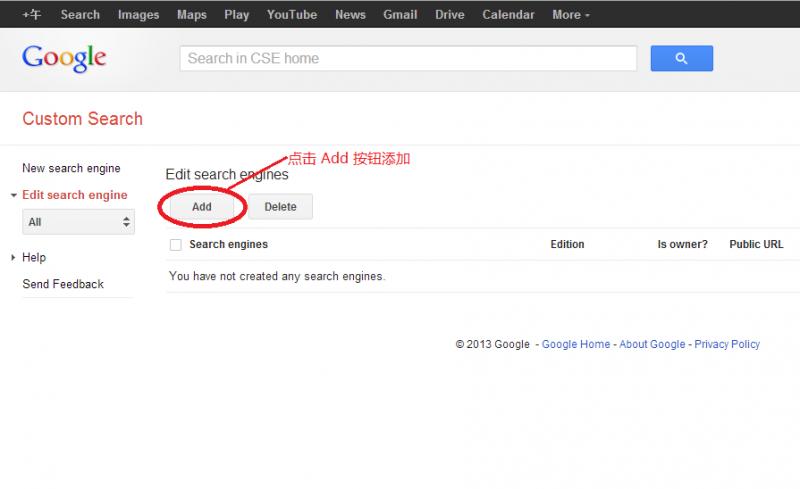Open the More menu in top bar
The width and height of the screenshot is (800, 489).
(x=570, y=15)
